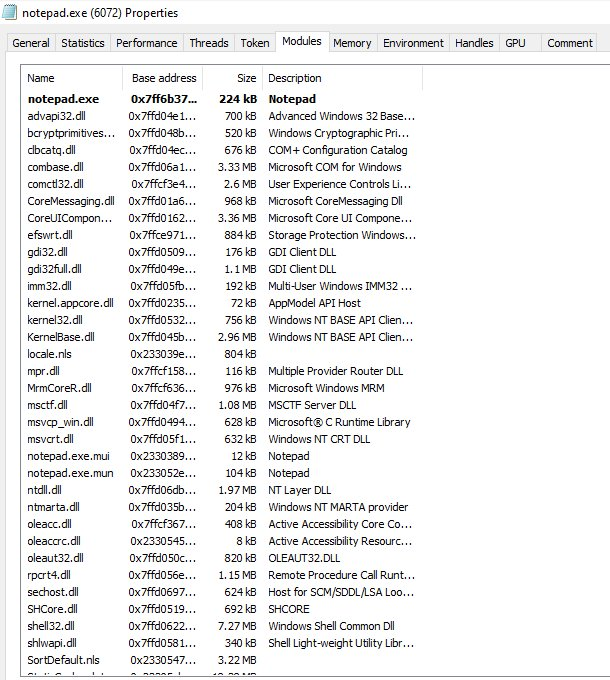Screen dimensions: 610x680
Task: Select the CoreMessaging.dll module
Action: 222,201
